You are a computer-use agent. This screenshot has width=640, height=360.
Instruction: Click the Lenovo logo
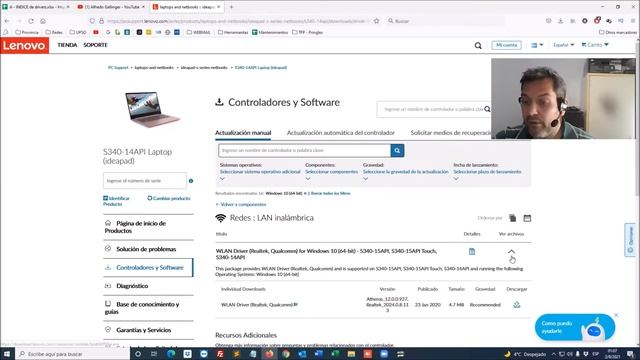pos(24,45)
